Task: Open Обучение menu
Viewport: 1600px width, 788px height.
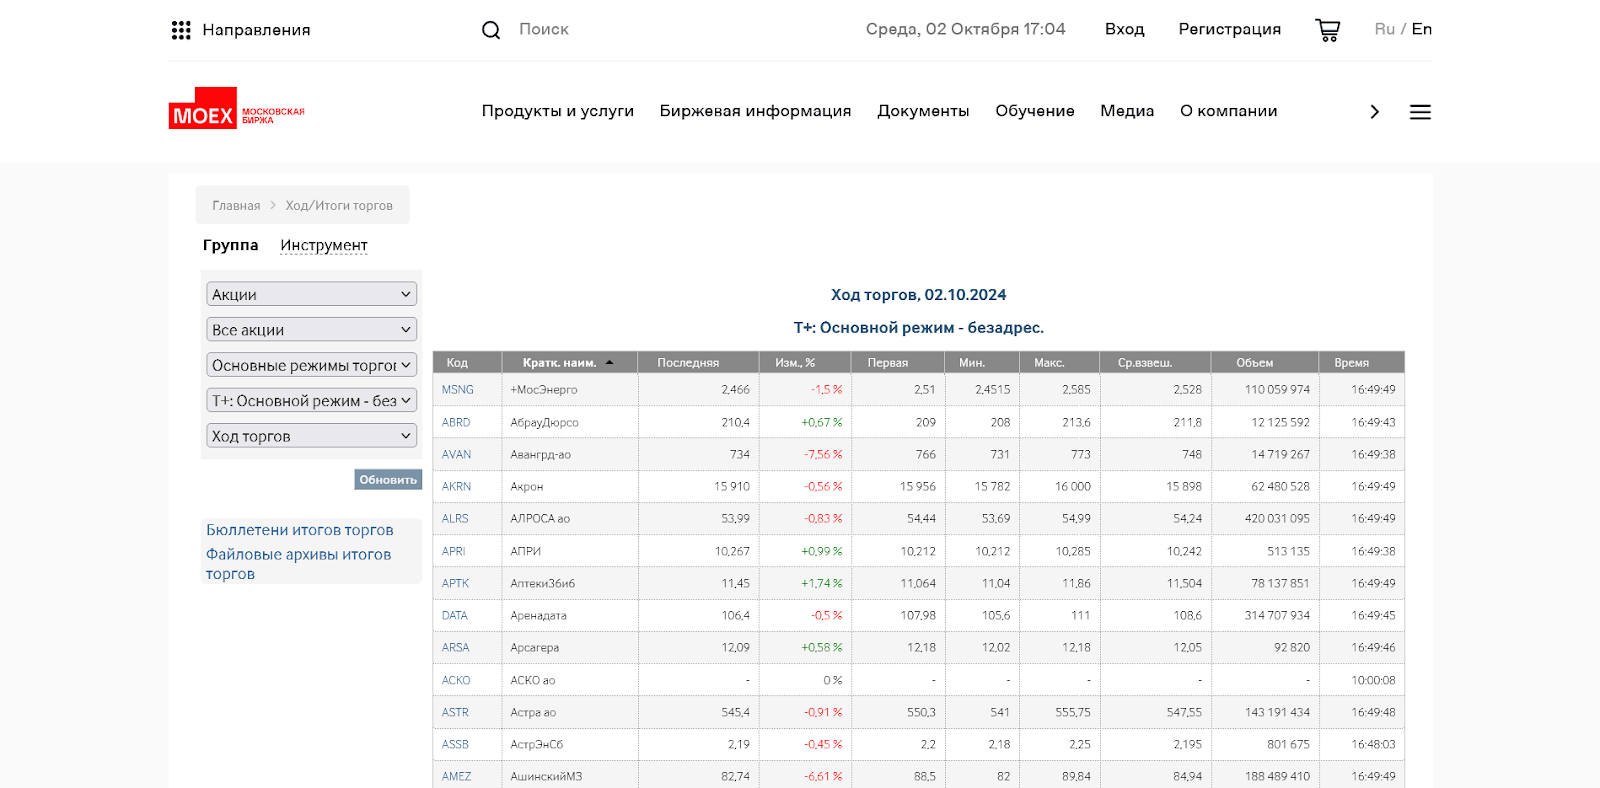Action: 1035,111
